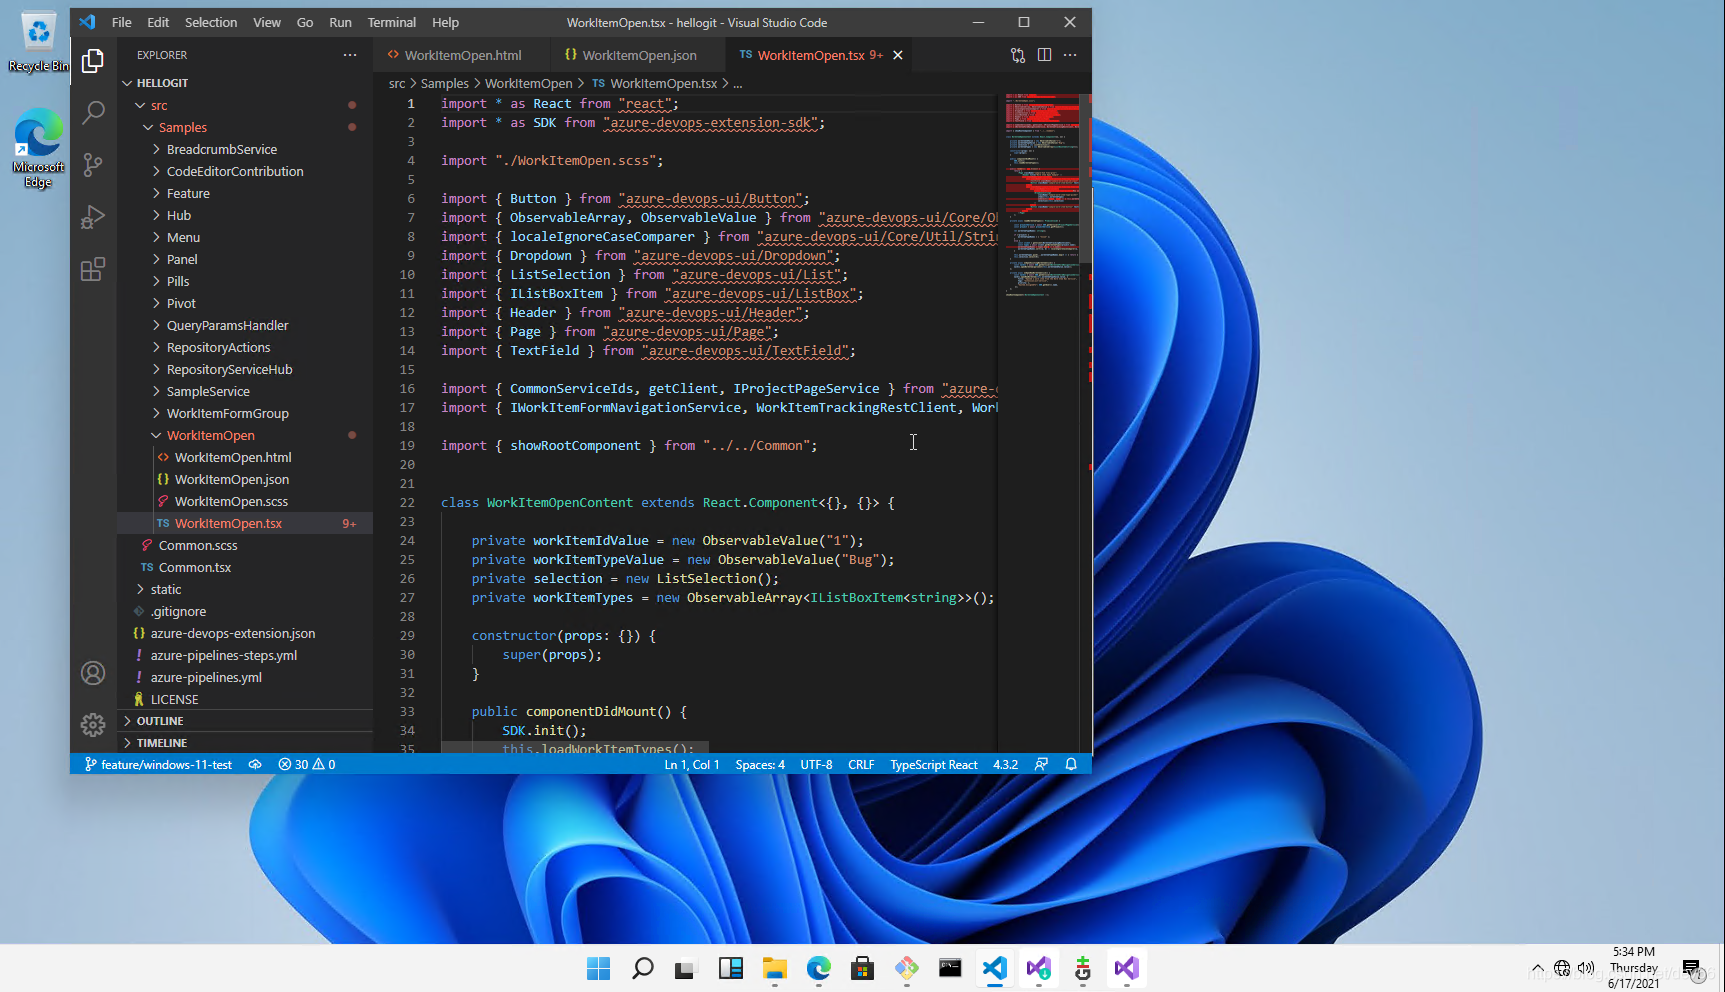Open the Explorer view in activity bar
Viewport: 1725px width, 992px height.
(93, 61)
